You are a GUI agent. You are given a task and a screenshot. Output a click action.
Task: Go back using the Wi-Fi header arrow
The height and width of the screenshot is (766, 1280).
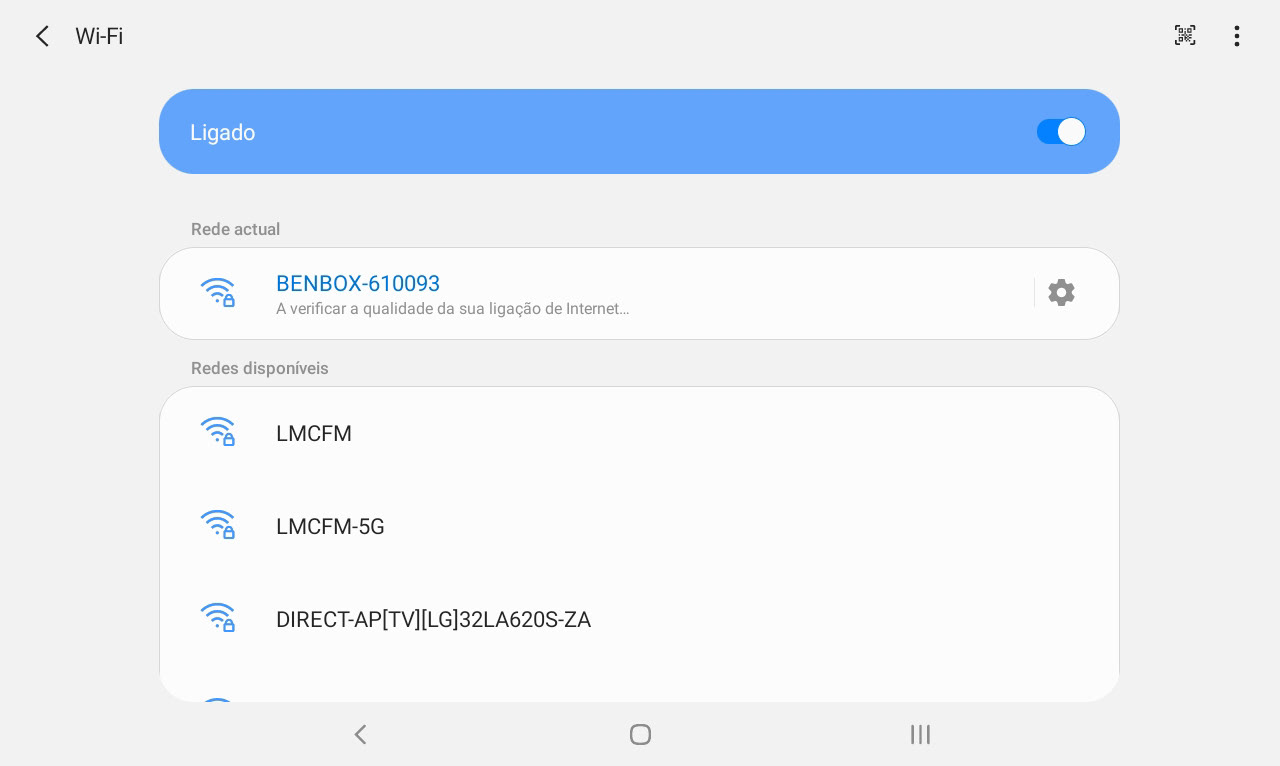coord(42,37)
